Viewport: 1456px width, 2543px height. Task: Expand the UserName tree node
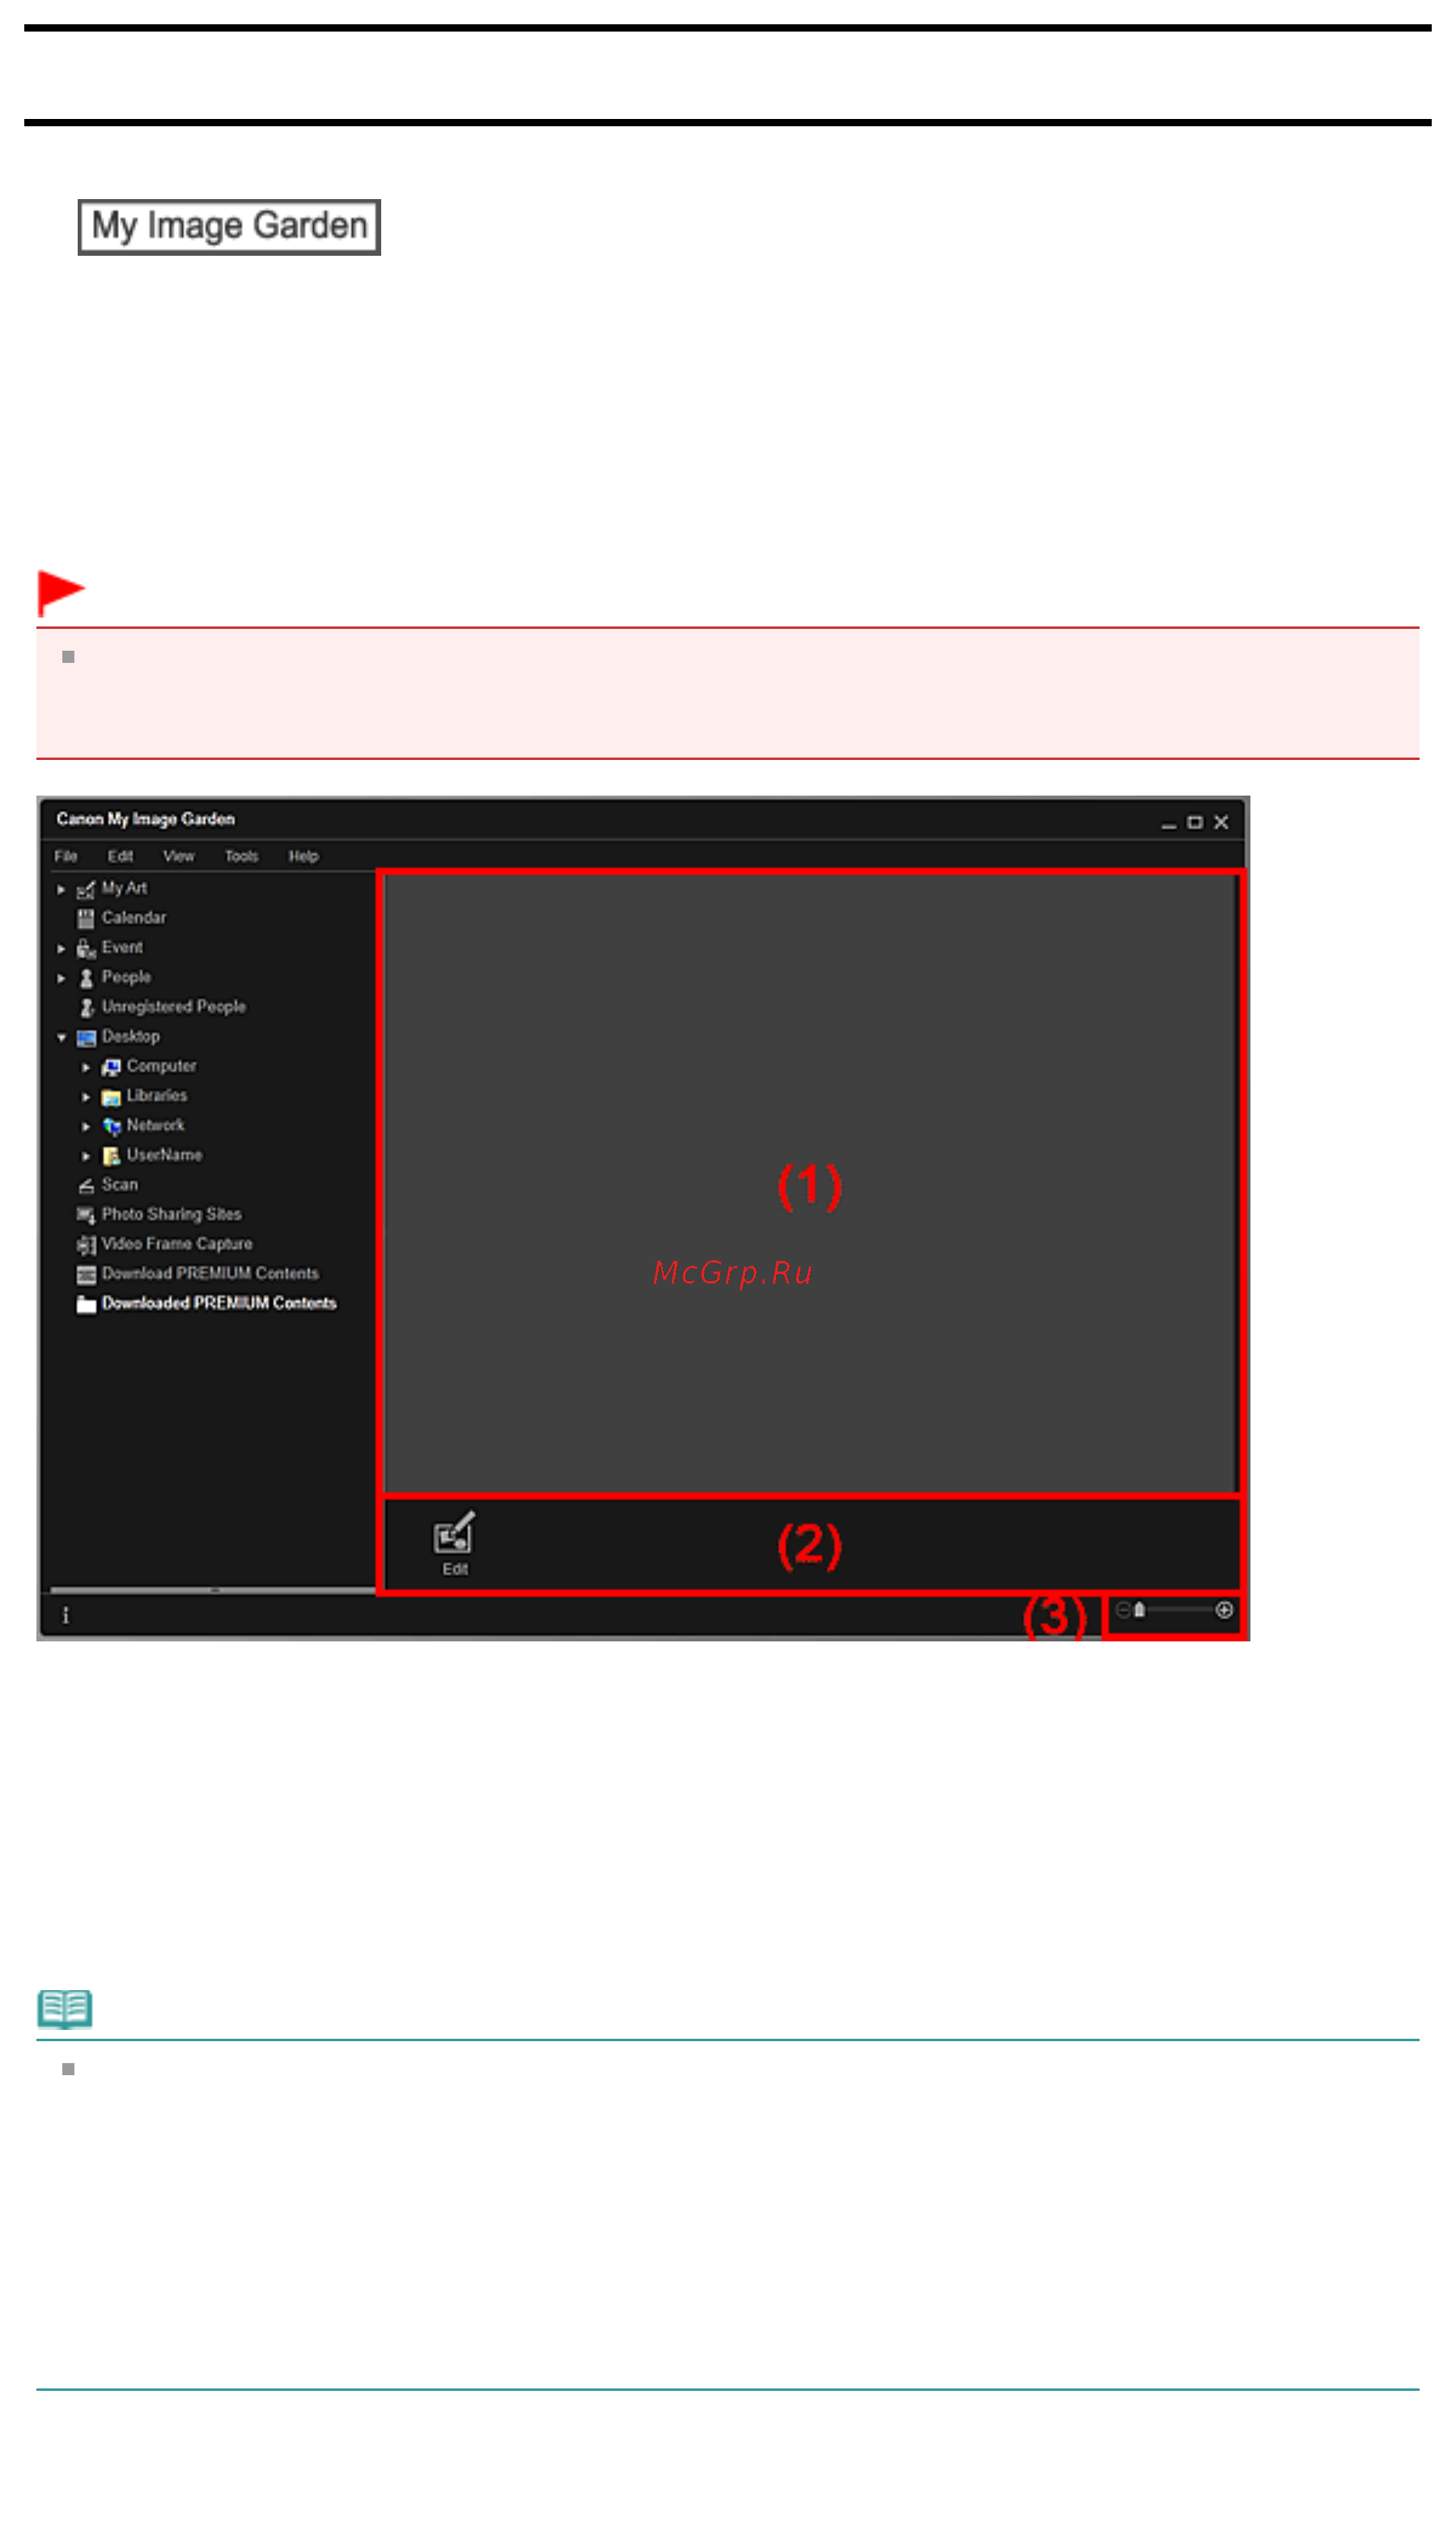pos(86,1156)
